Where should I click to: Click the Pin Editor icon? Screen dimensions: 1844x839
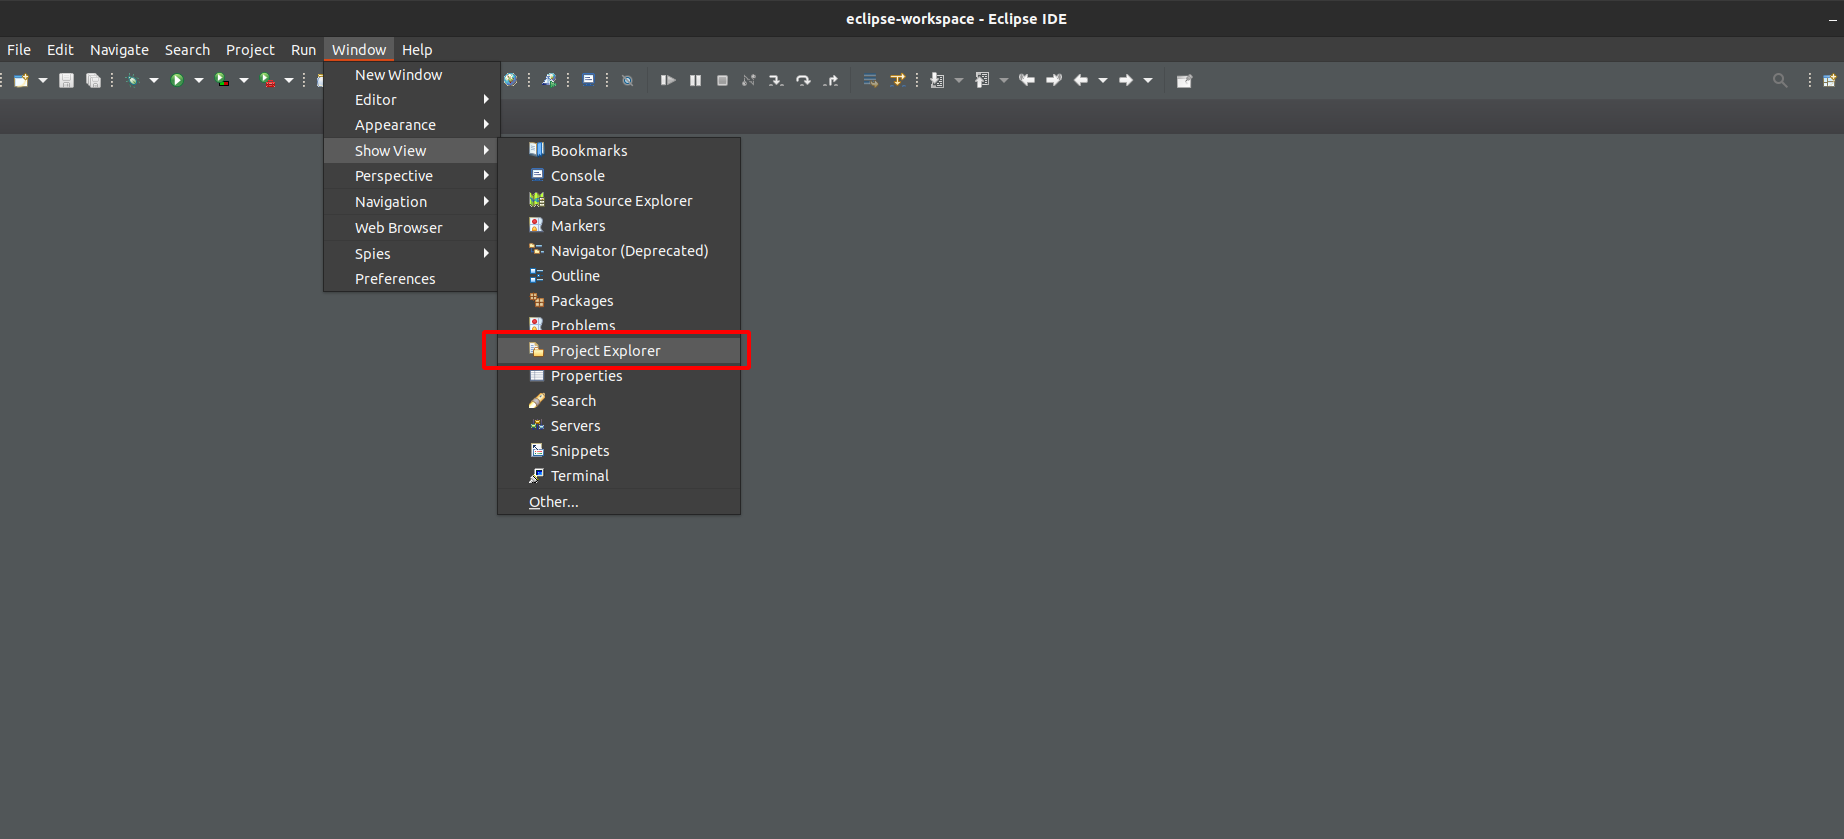coord(1184,80)
